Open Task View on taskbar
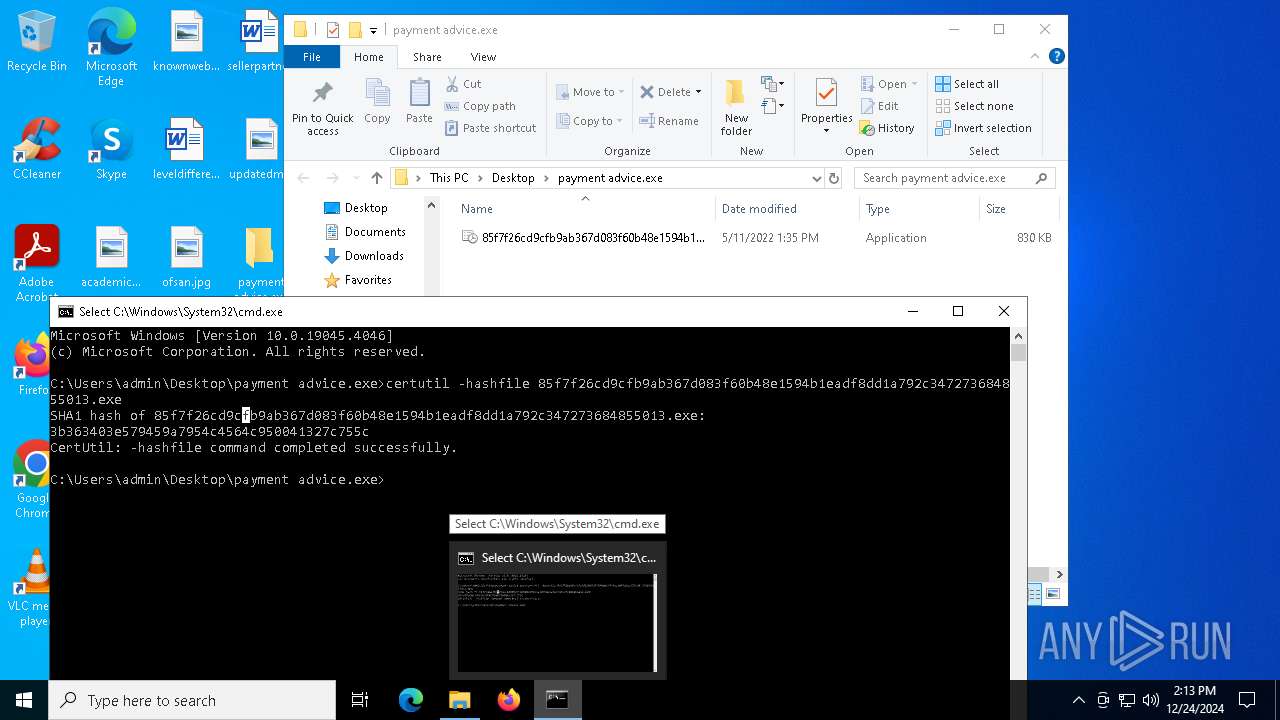 click(360, 700)
